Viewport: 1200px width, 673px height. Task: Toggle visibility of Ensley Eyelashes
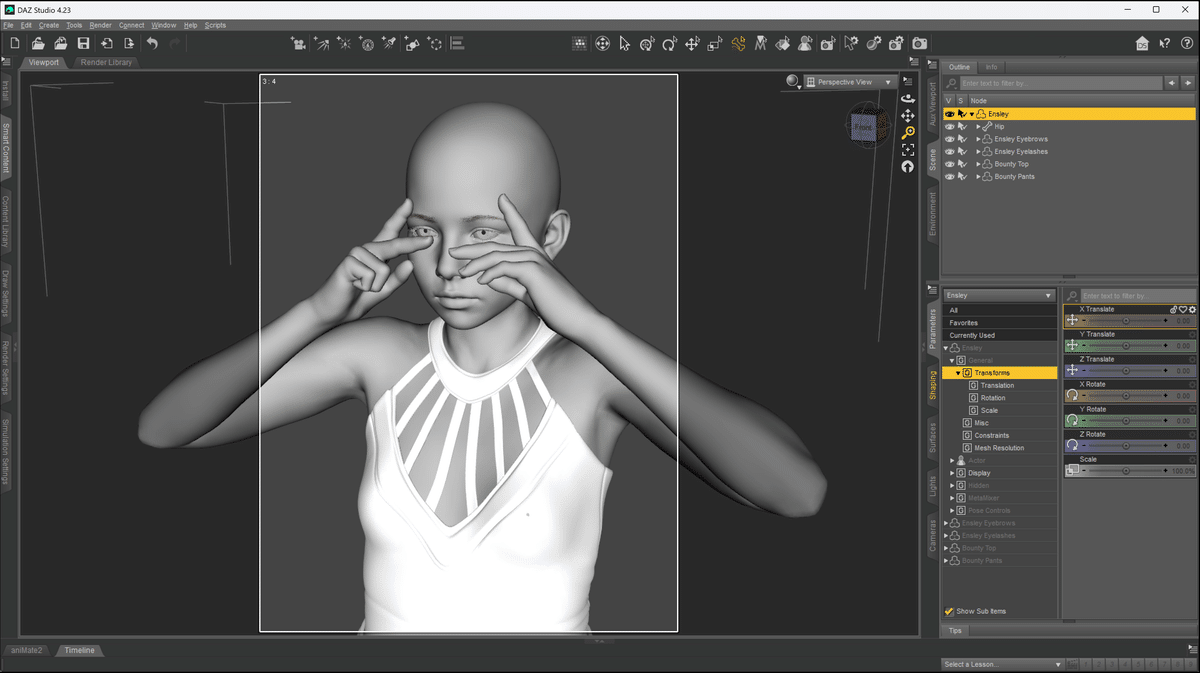click(x=949, y=152)
